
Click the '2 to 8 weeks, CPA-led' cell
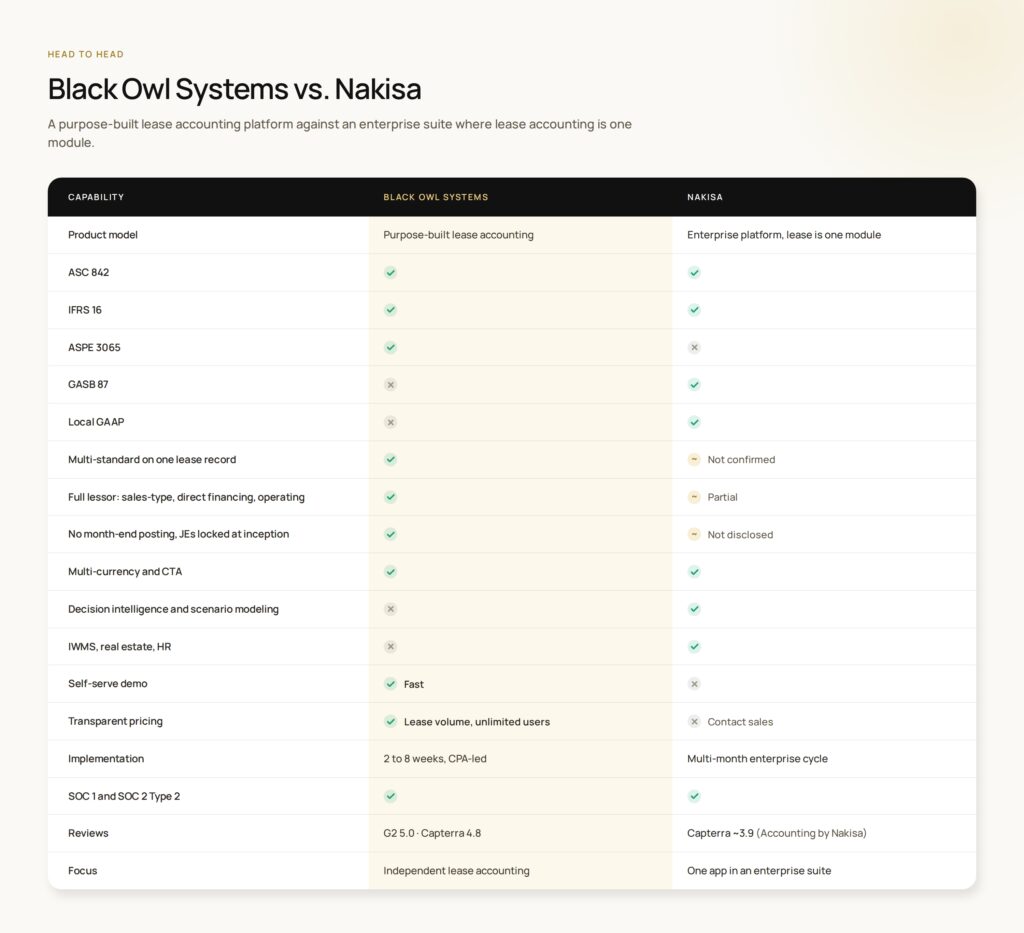[x=435, y=759]
